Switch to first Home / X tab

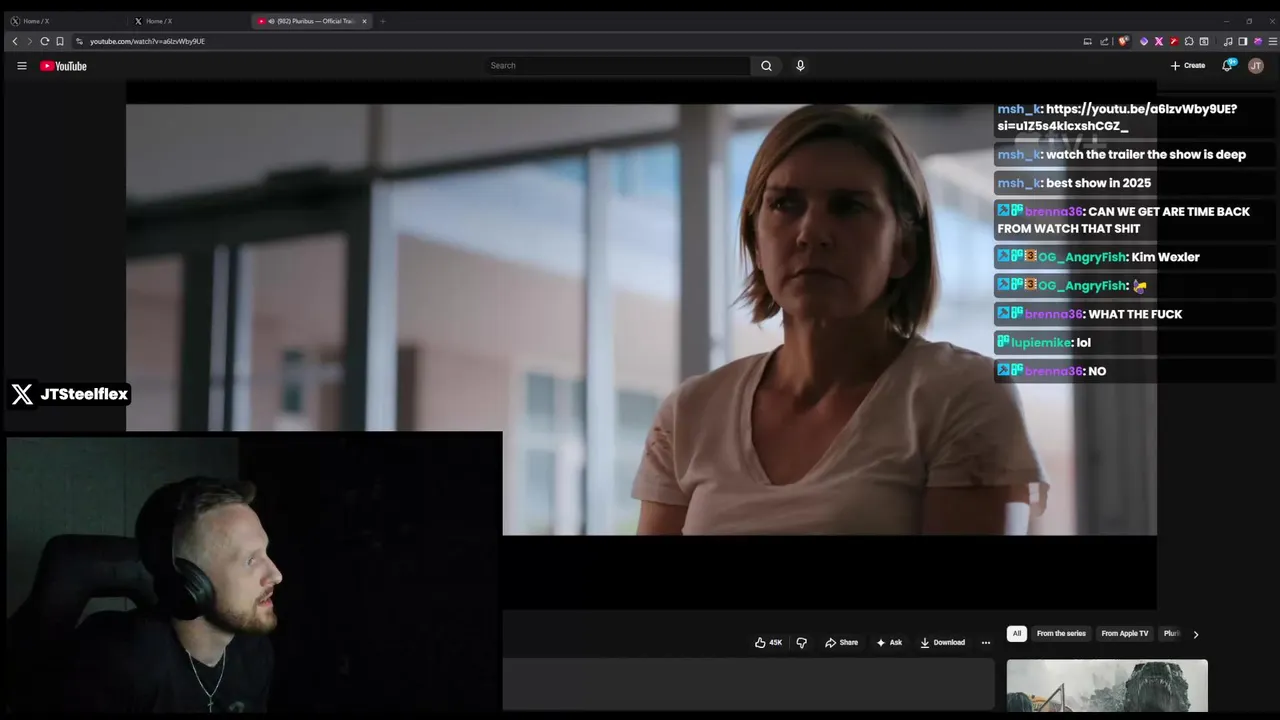pos(66,21)
